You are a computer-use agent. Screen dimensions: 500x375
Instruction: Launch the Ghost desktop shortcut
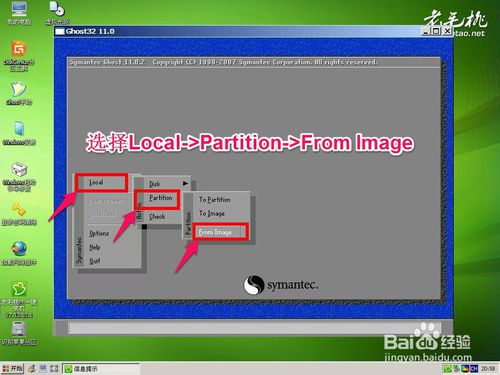[19, 93]
